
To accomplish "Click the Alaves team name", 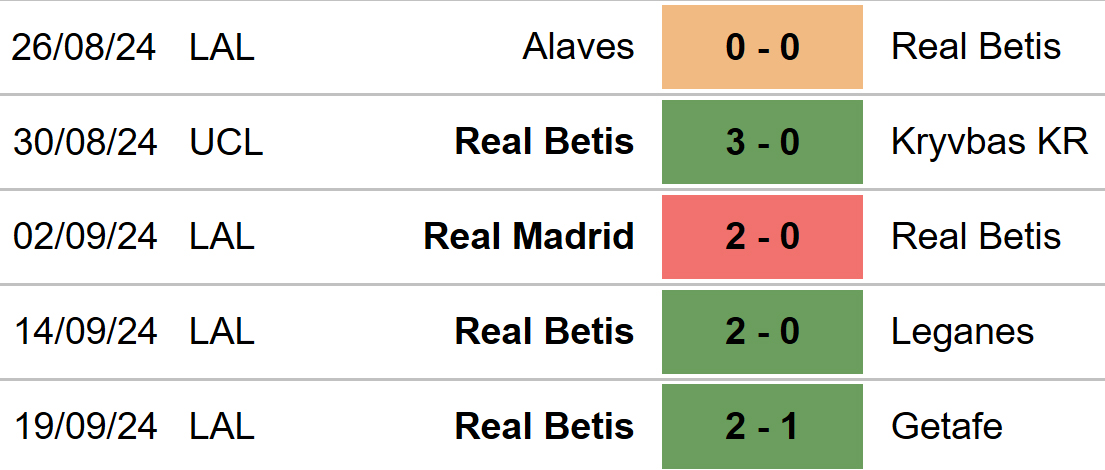I will click(x=578, y=47).
